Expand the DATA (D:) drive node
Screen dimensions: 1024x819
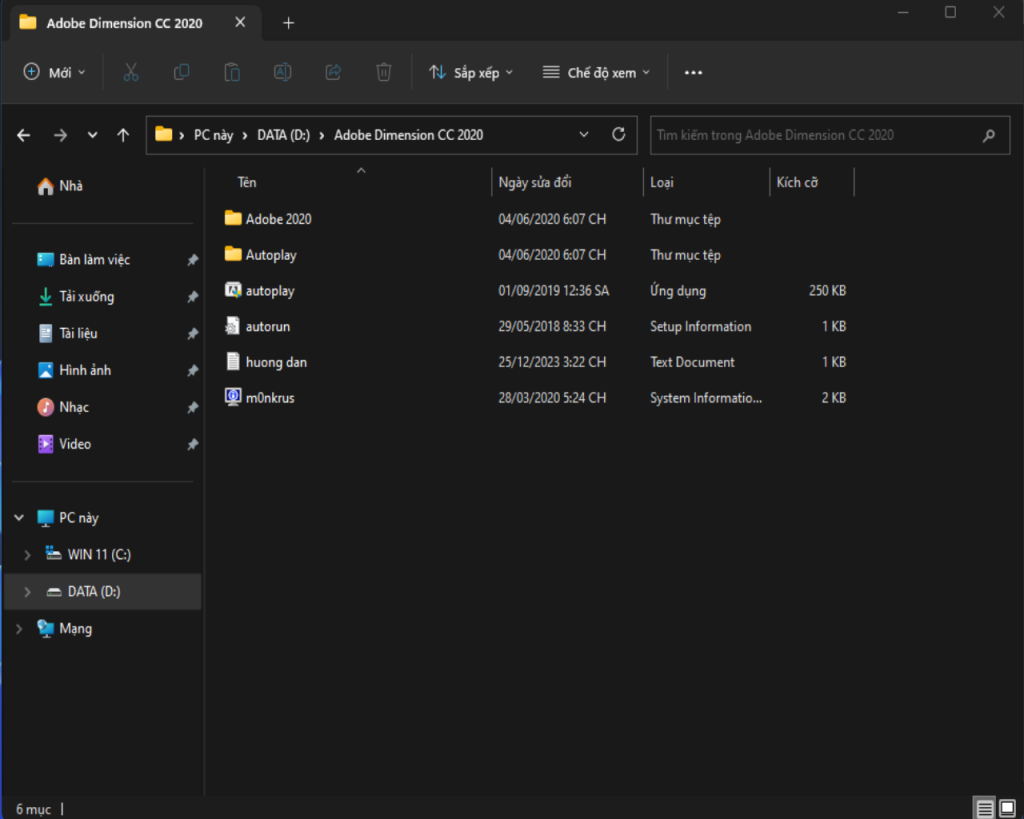point(27,592)
